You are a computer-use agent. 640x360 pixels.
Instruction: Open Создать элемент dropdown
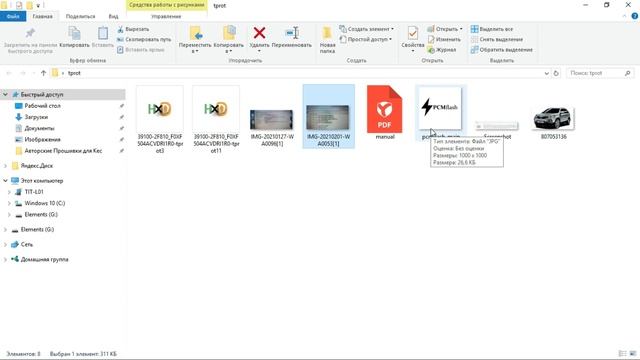(367, 29)
